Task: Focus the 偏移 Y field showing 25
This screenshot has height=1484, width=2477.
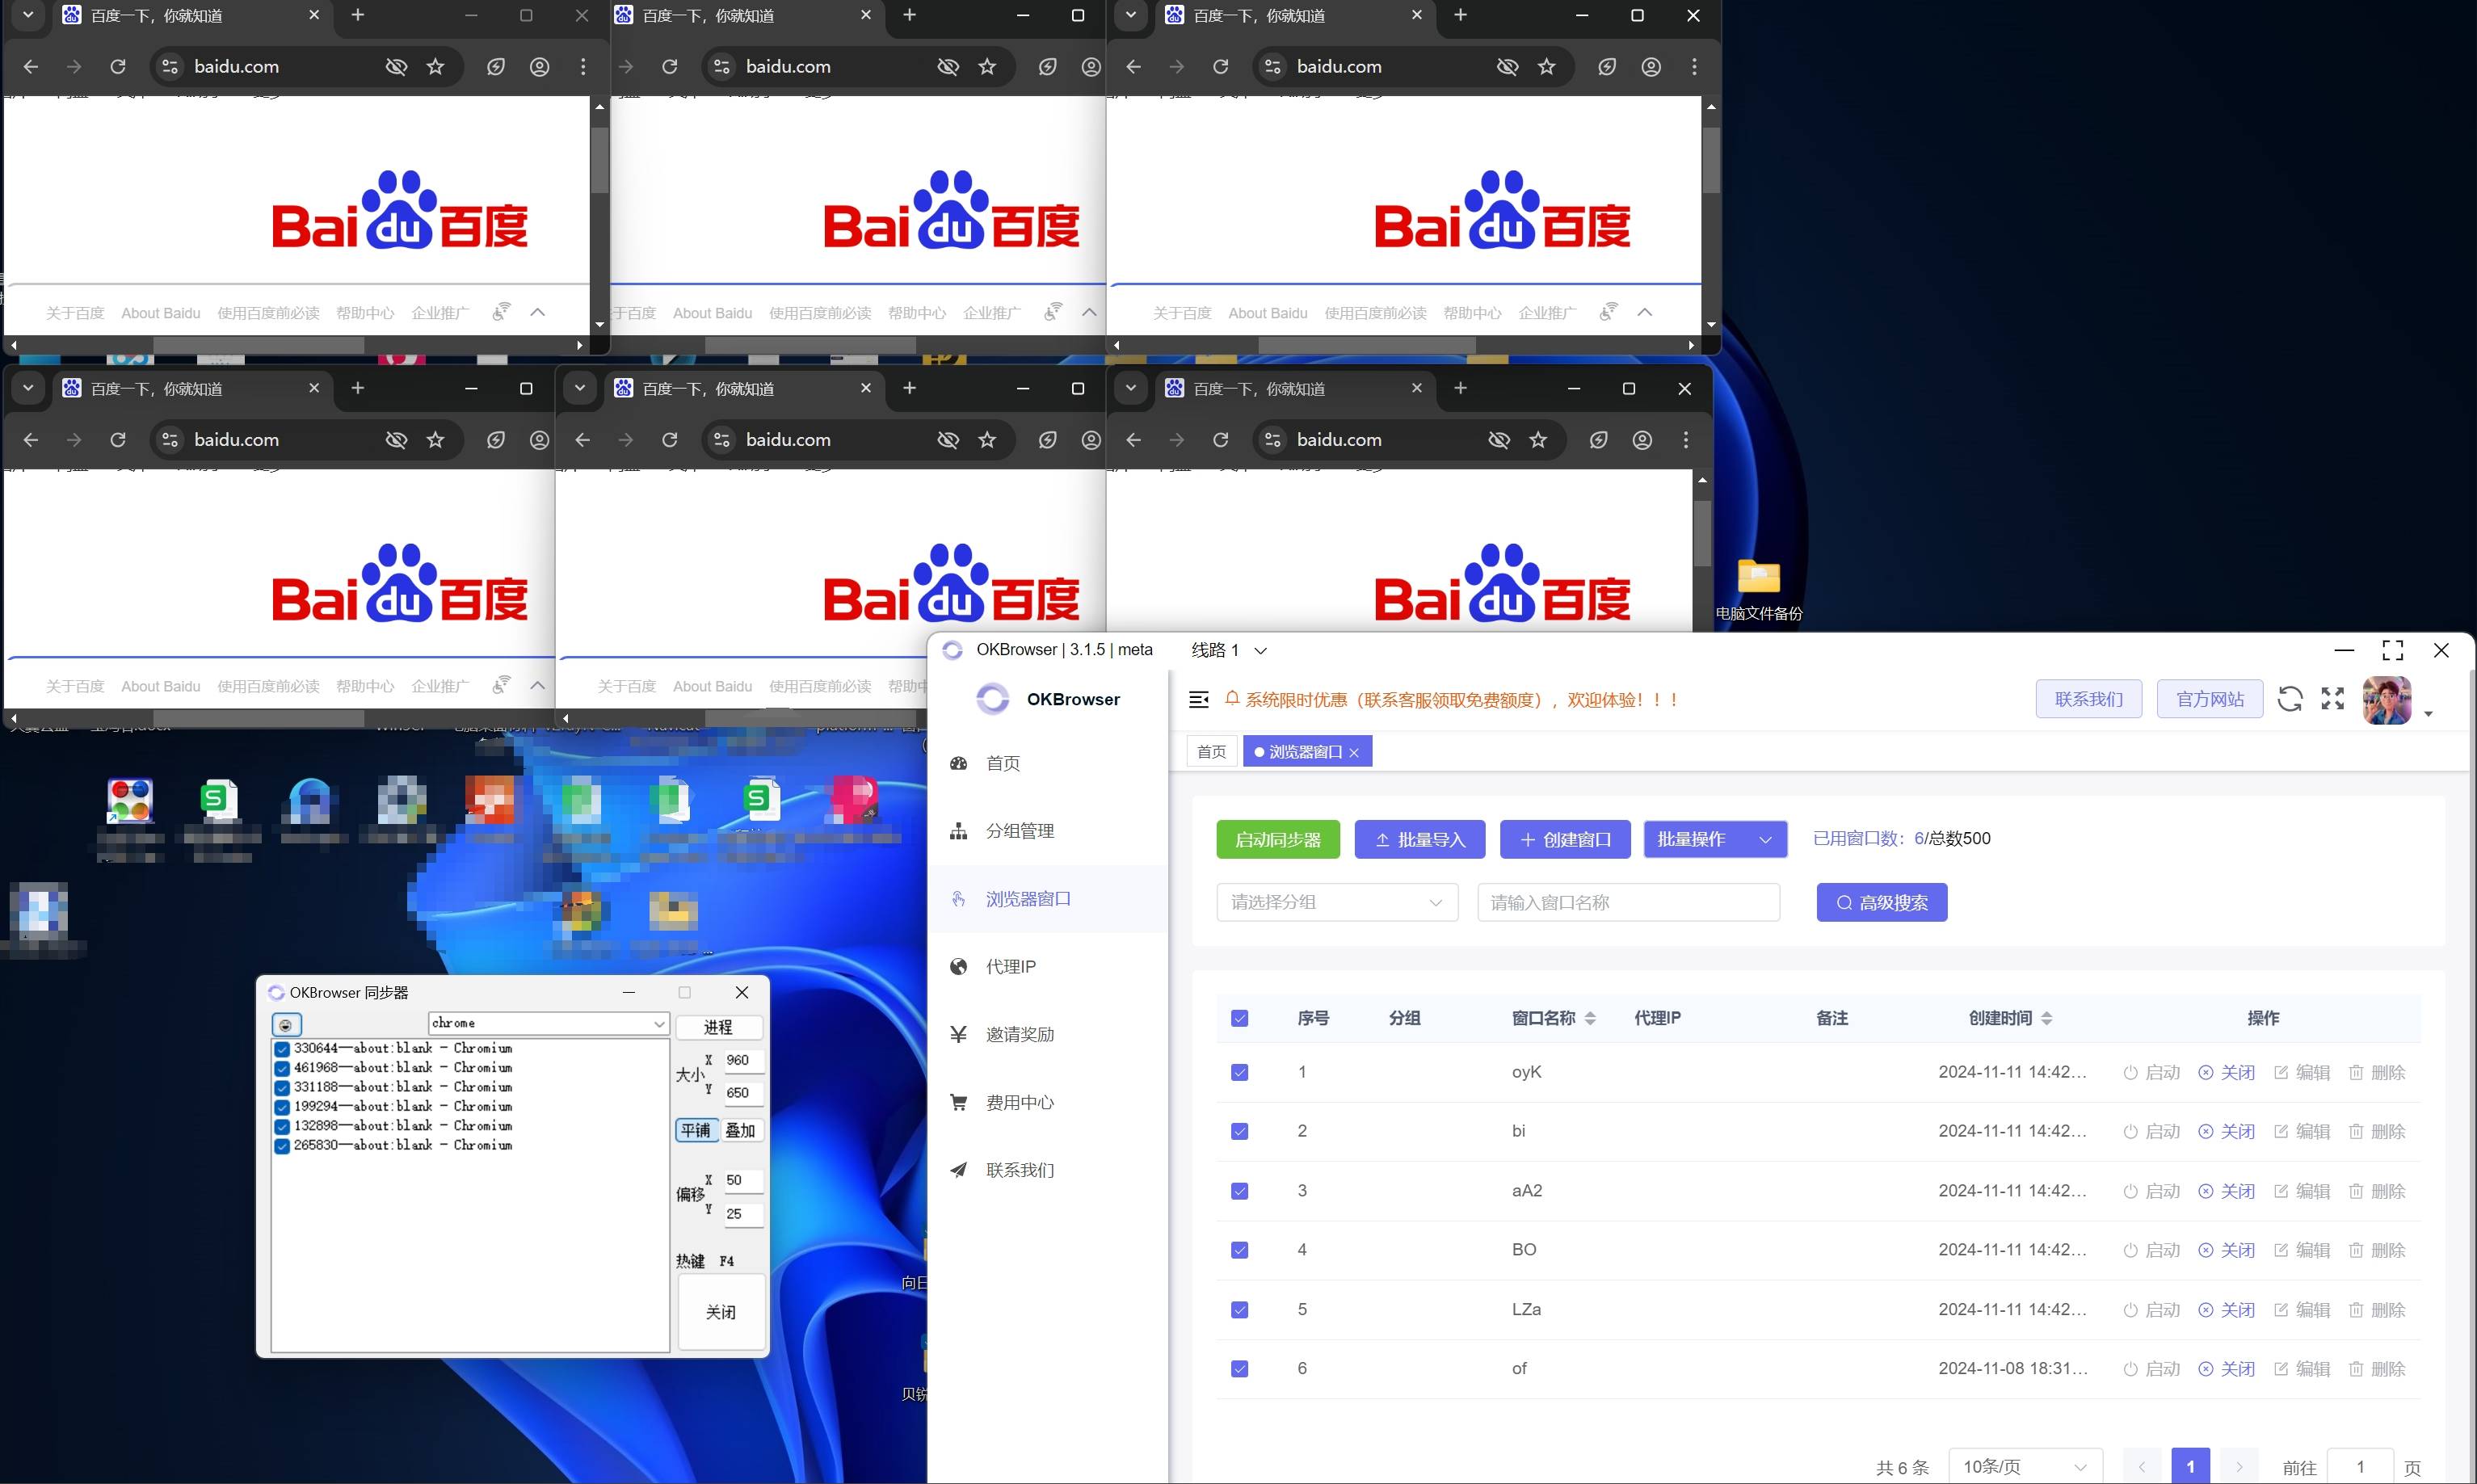Action: tap(744, 1213)
